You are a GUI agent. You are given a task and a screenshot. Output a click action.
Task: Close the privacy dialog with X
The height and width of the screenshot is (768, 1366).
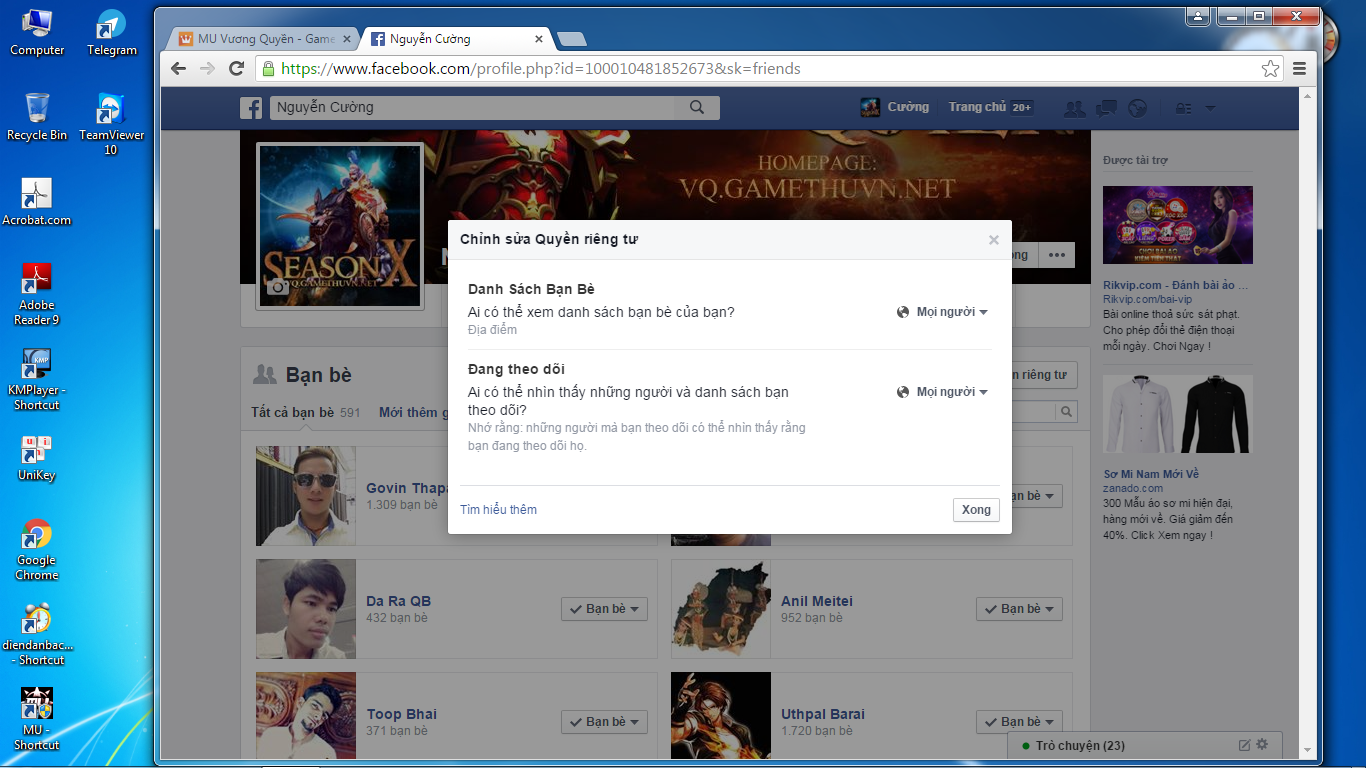tap(993, 240)
